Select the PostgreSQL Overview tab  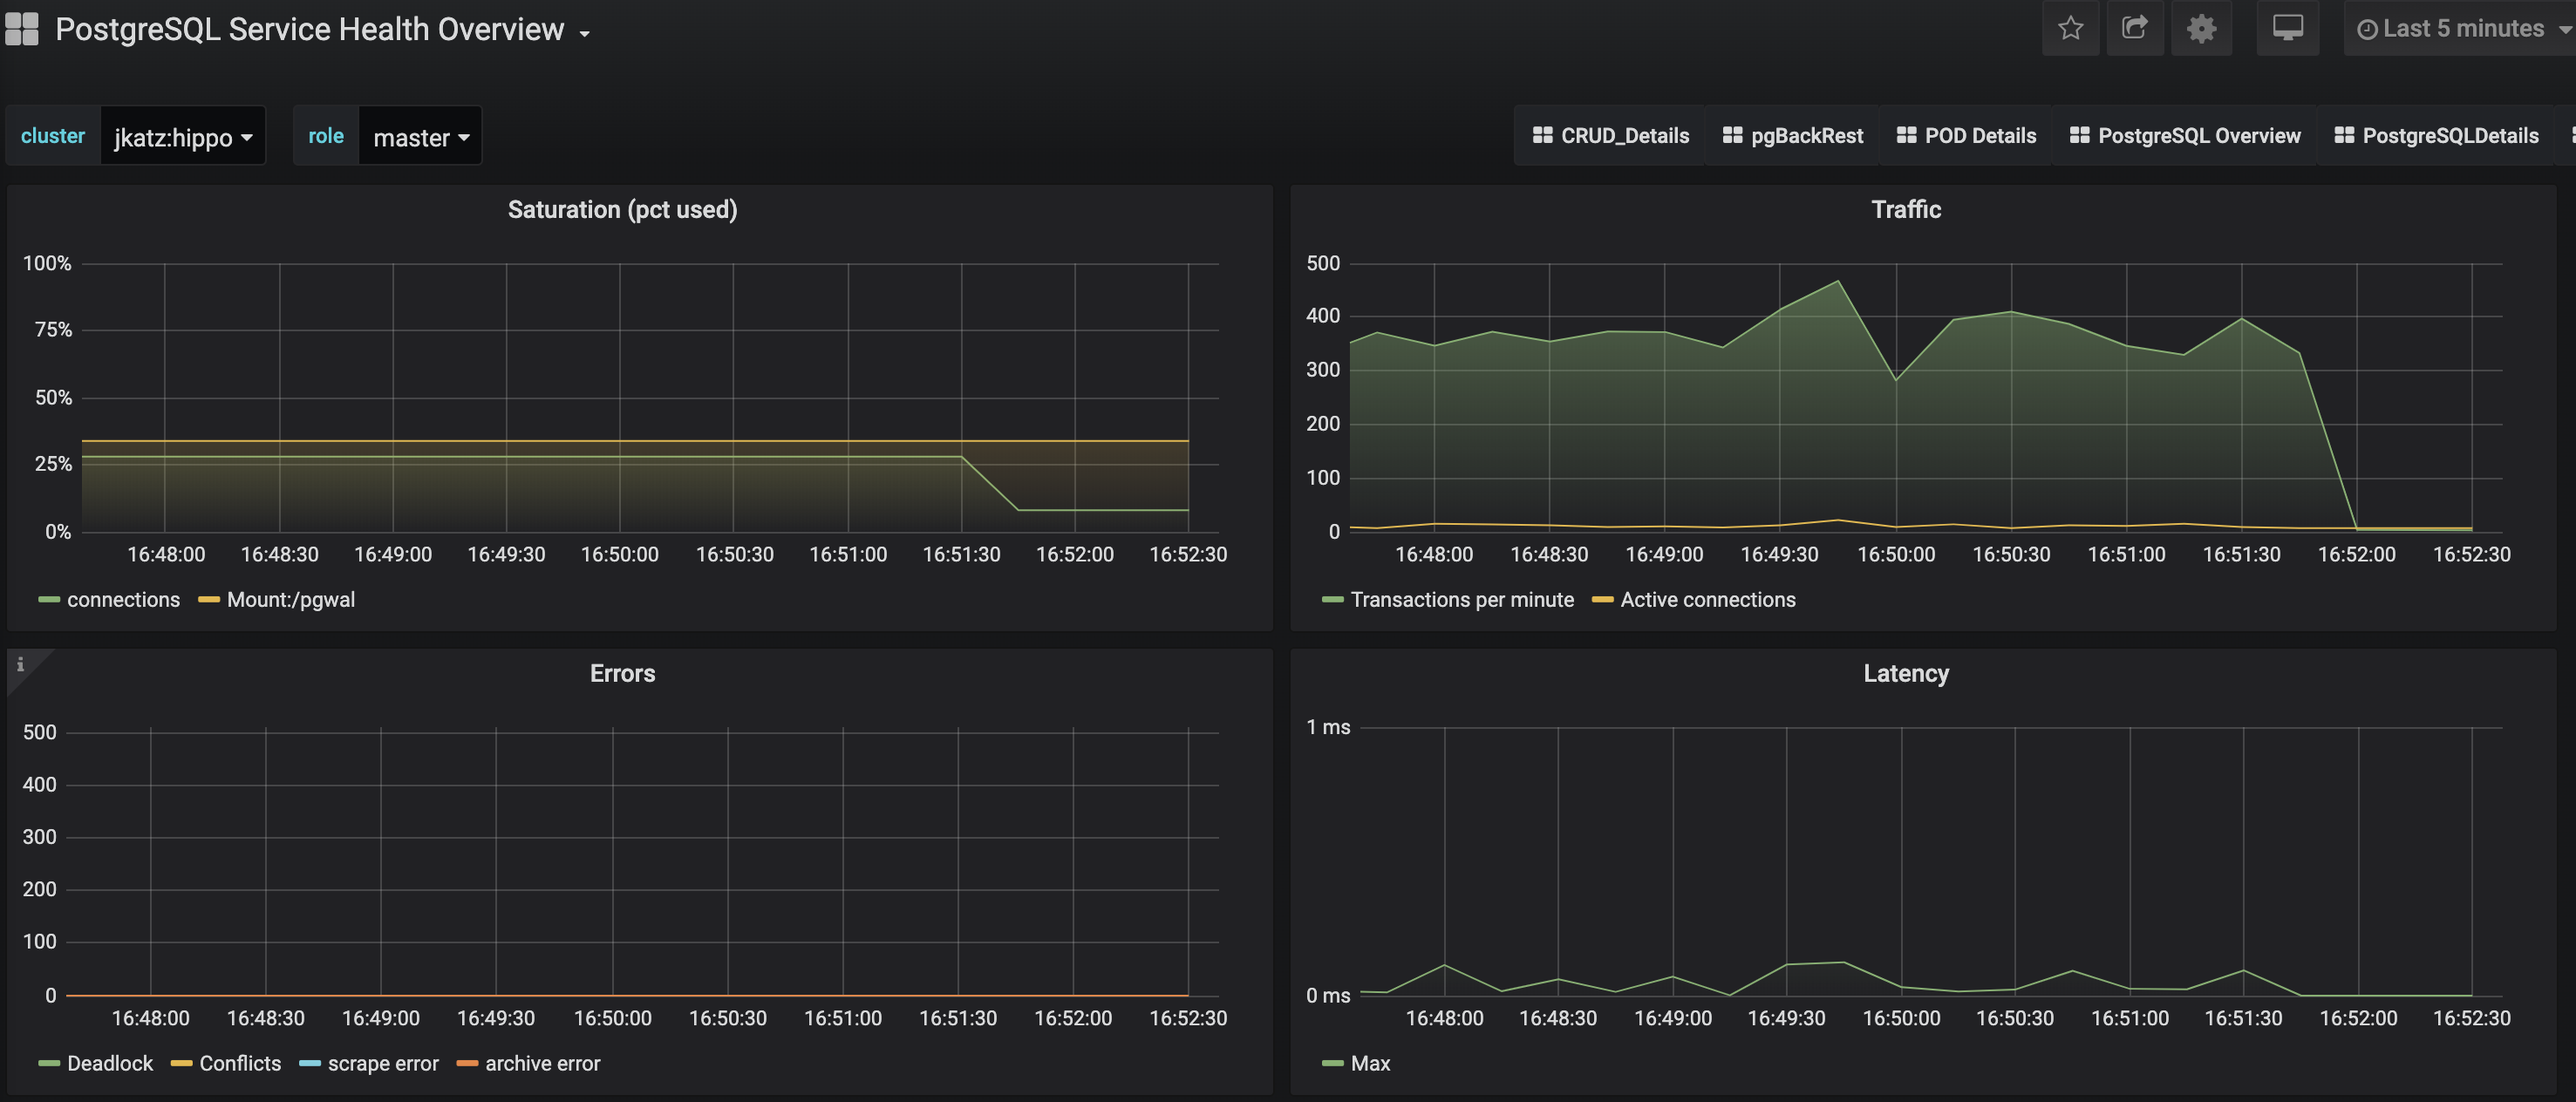click(2197, 134)
